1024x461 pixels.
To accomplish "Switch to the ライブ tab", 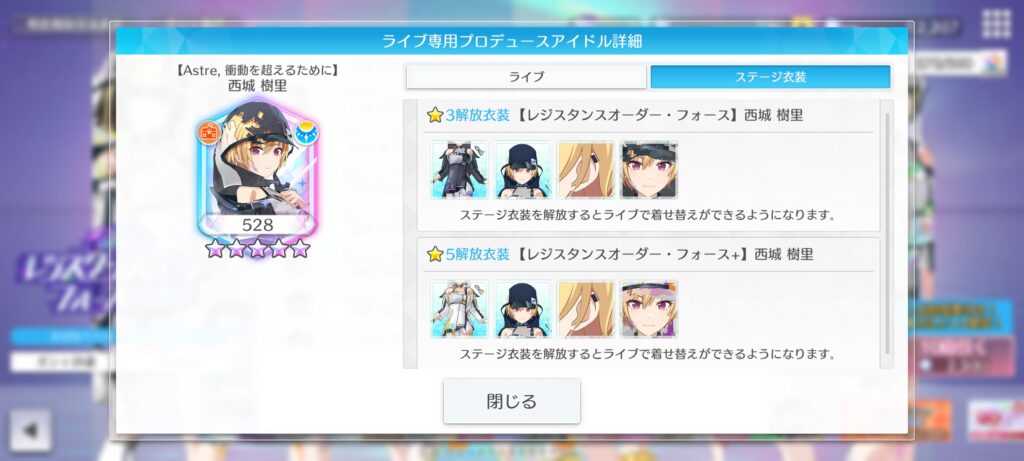I will point(526,77).
